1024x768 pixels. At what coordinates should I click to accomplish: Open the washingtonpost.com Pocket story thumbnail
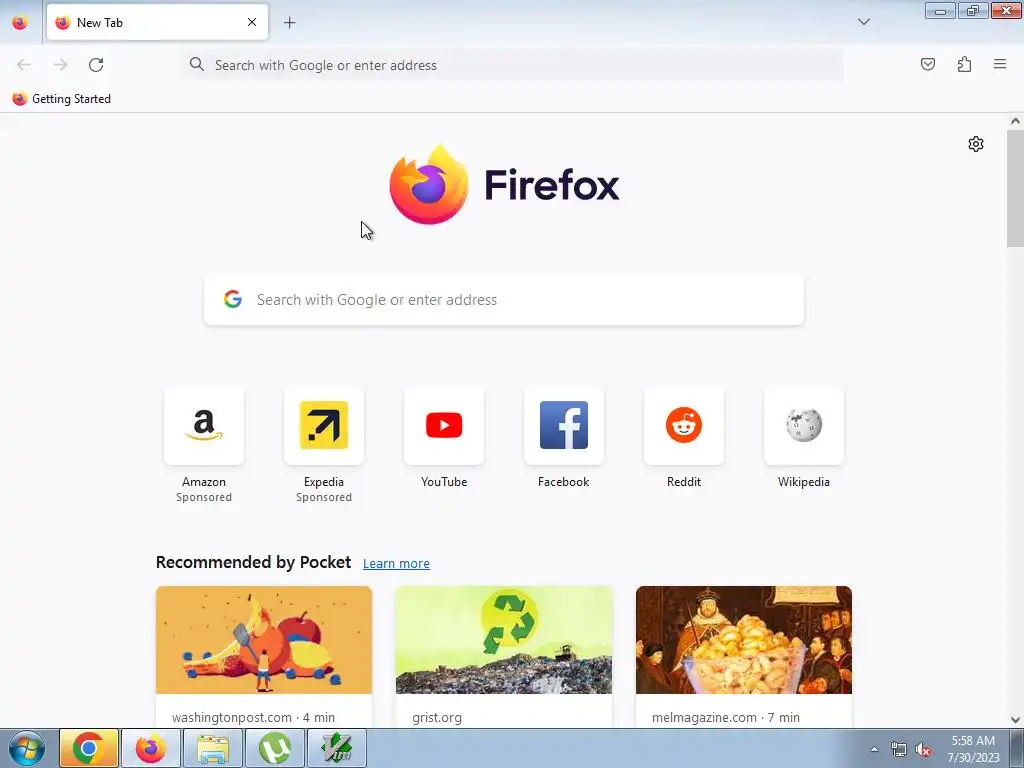tap(264, 640)
